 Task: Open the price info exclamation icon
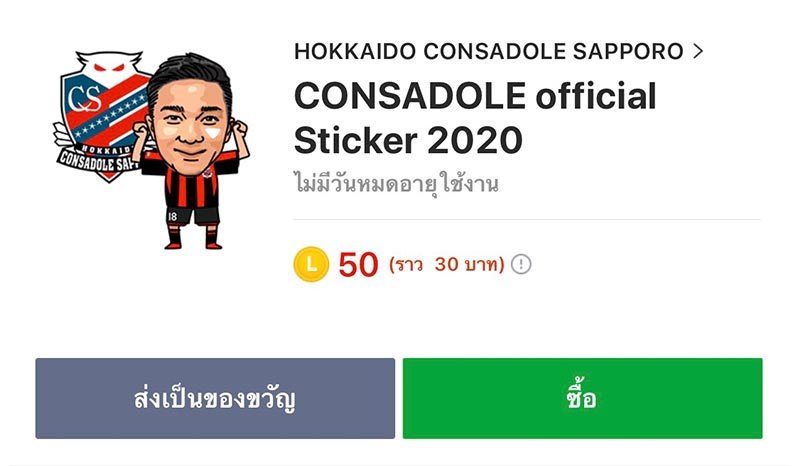[521, 264]
